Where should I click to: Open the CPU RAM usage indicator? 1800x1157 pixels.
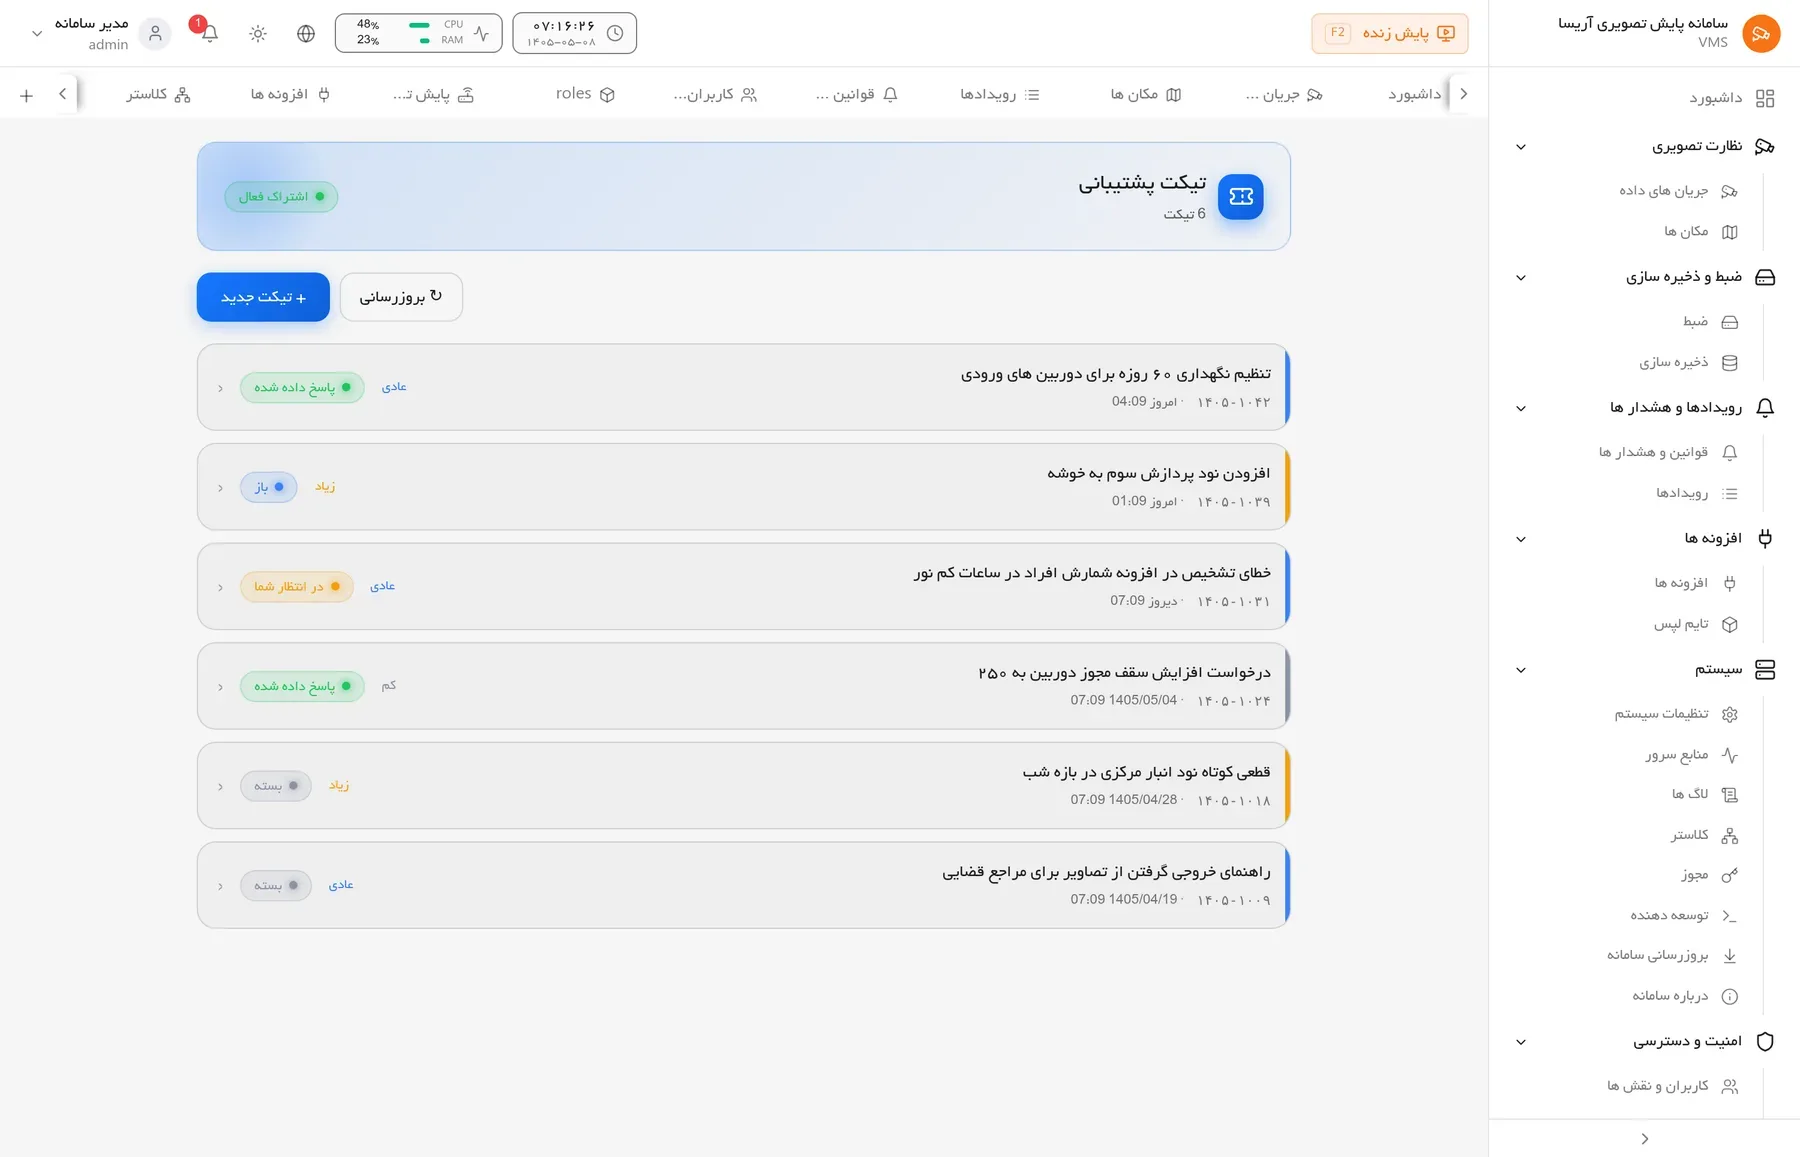pos(419,33)
